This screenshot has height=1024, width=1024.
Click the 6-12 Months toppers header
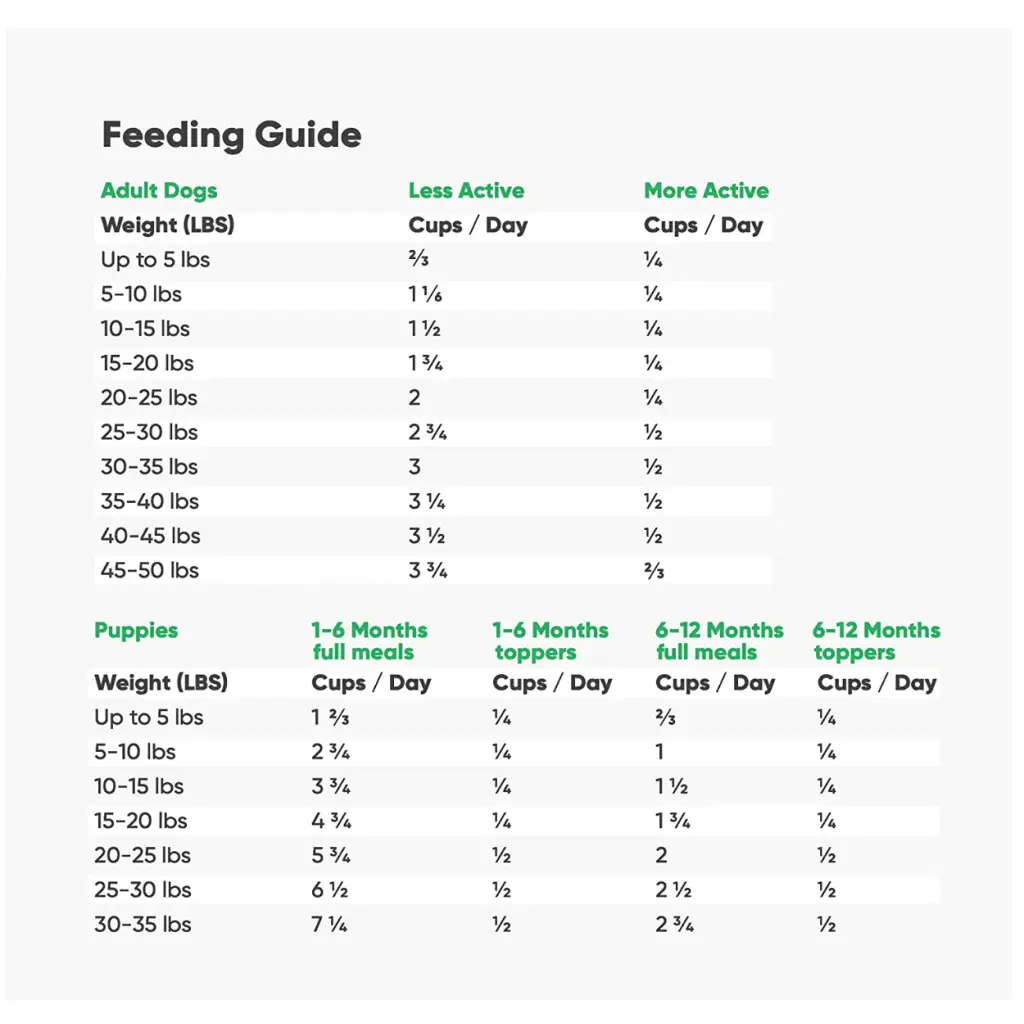click(876, 641)
